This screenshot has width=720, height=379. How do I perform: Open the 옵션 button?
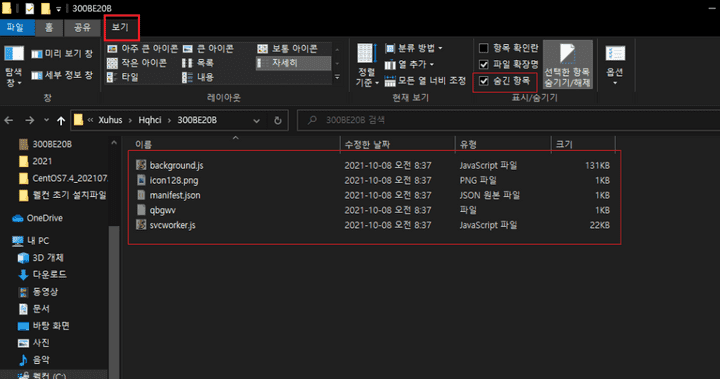615,66
